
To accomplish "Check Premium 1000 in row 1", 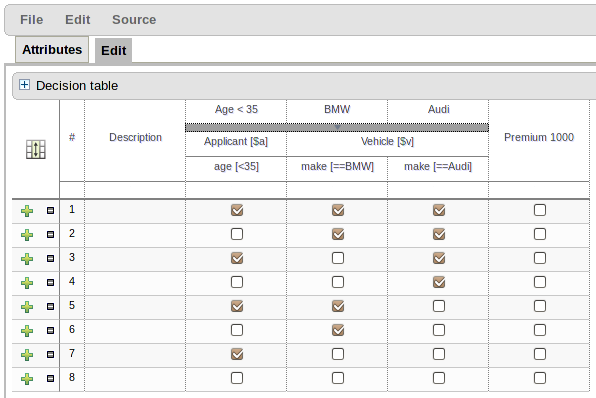I will coord(540,210).
